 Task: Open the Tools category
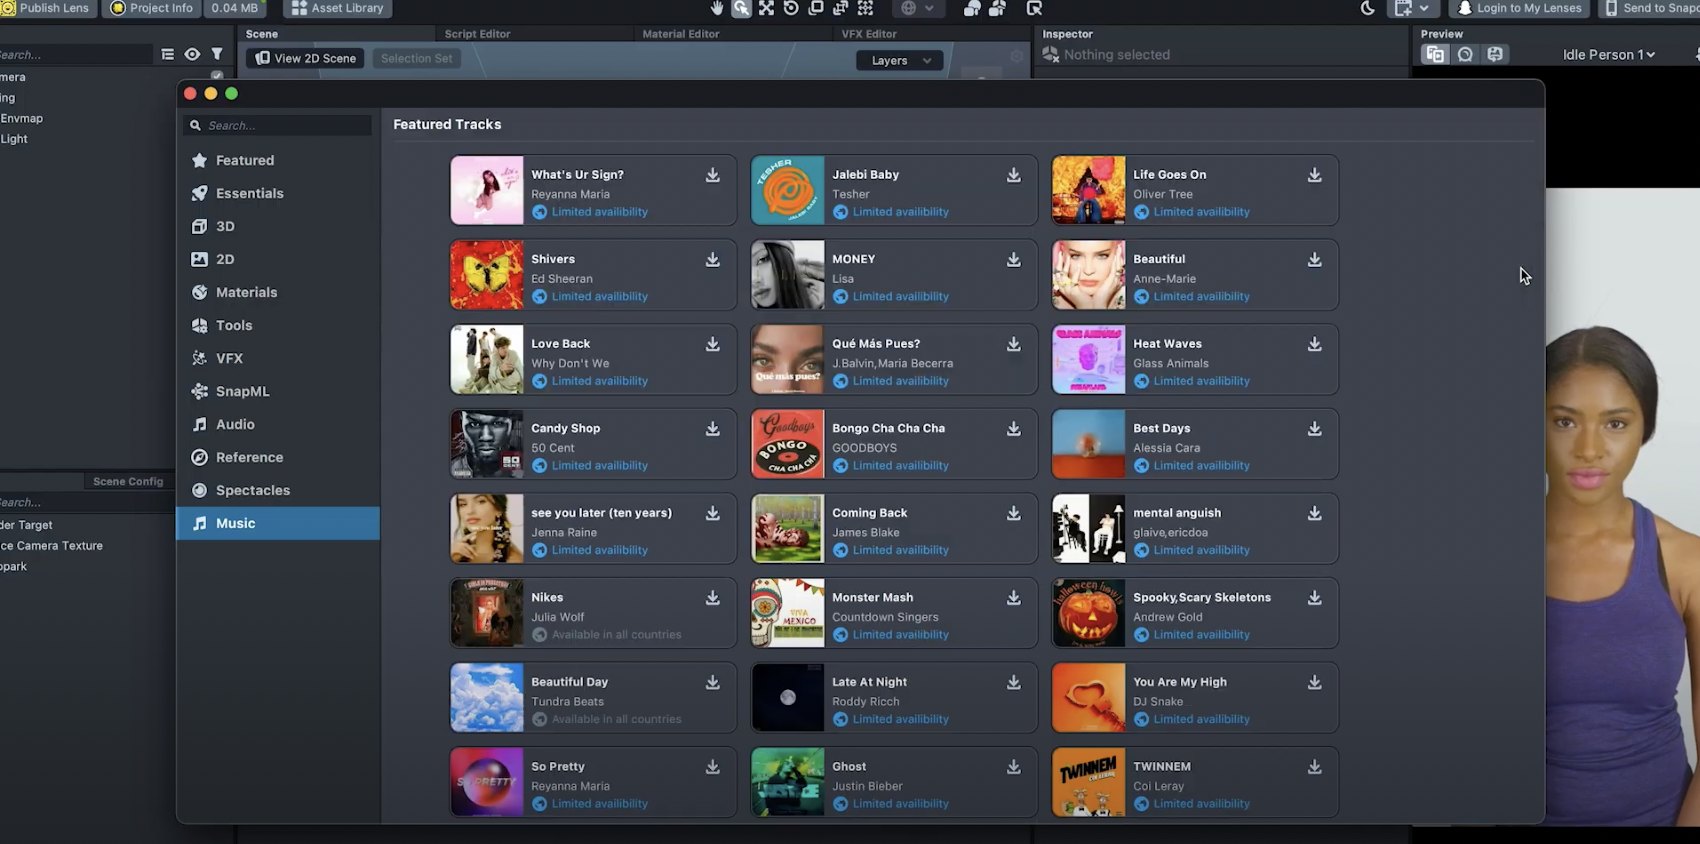pos(278,325)
